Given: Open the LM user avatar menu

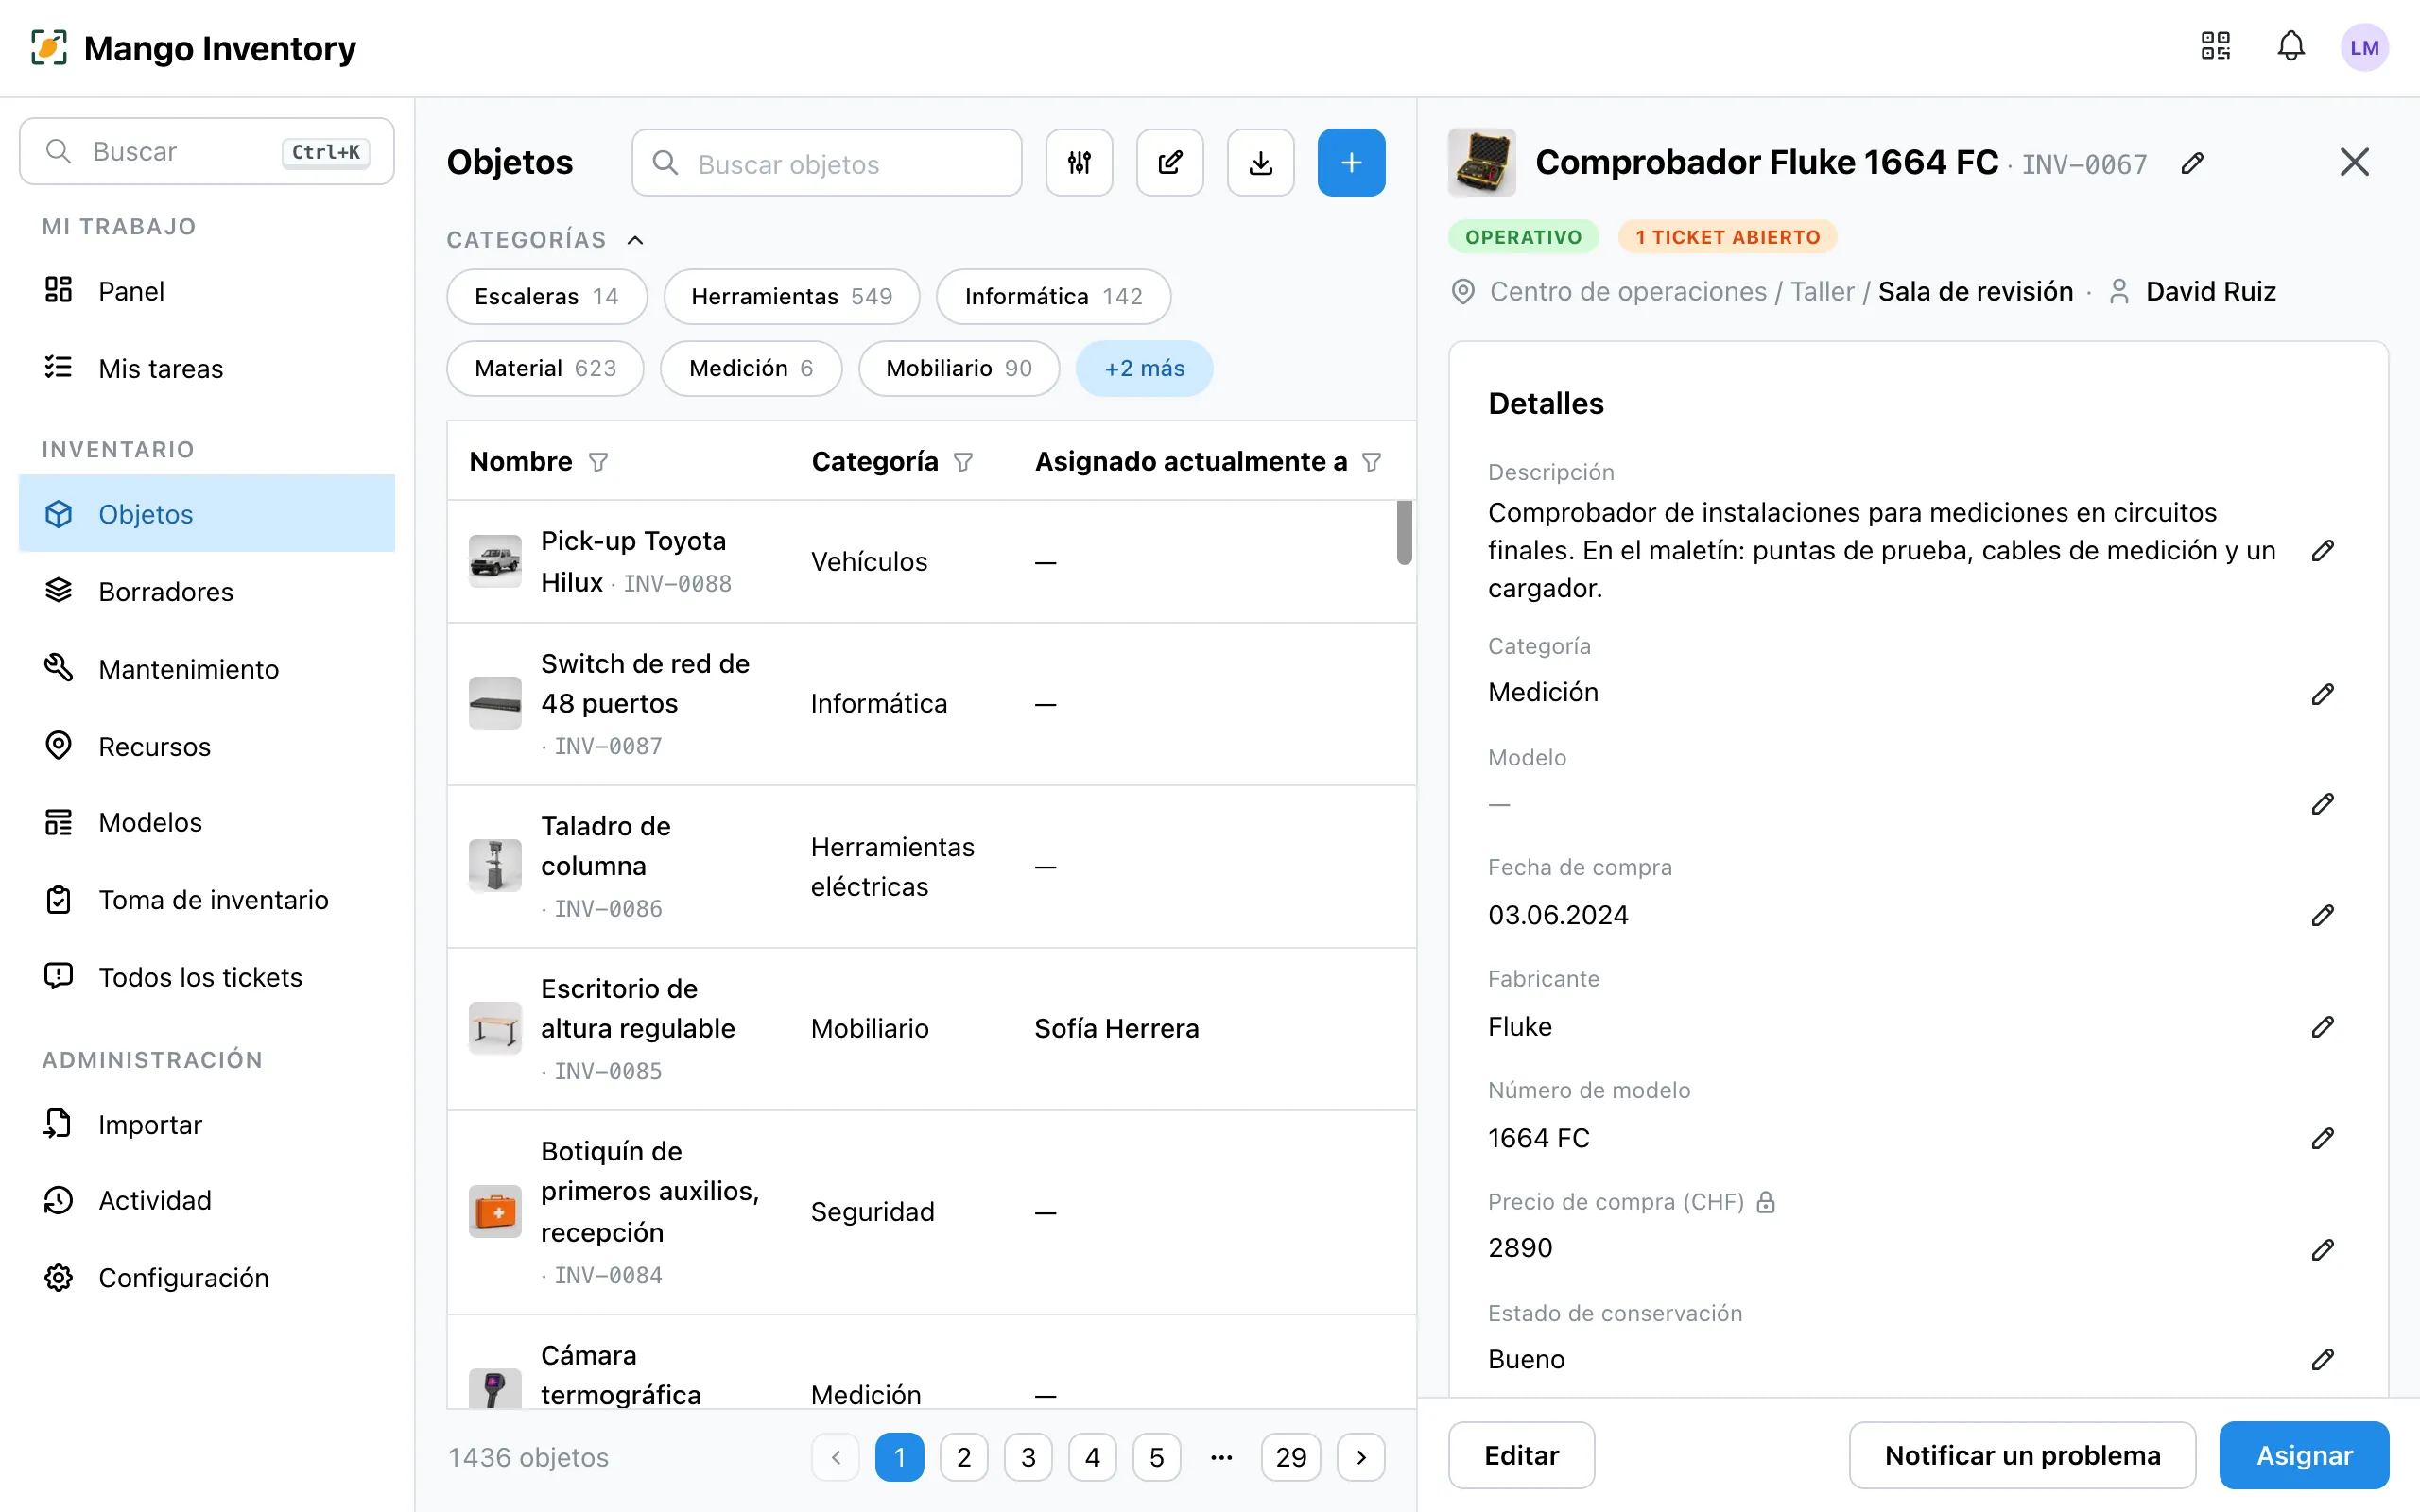Looking at the screenshot, I should pos(2364,47).
